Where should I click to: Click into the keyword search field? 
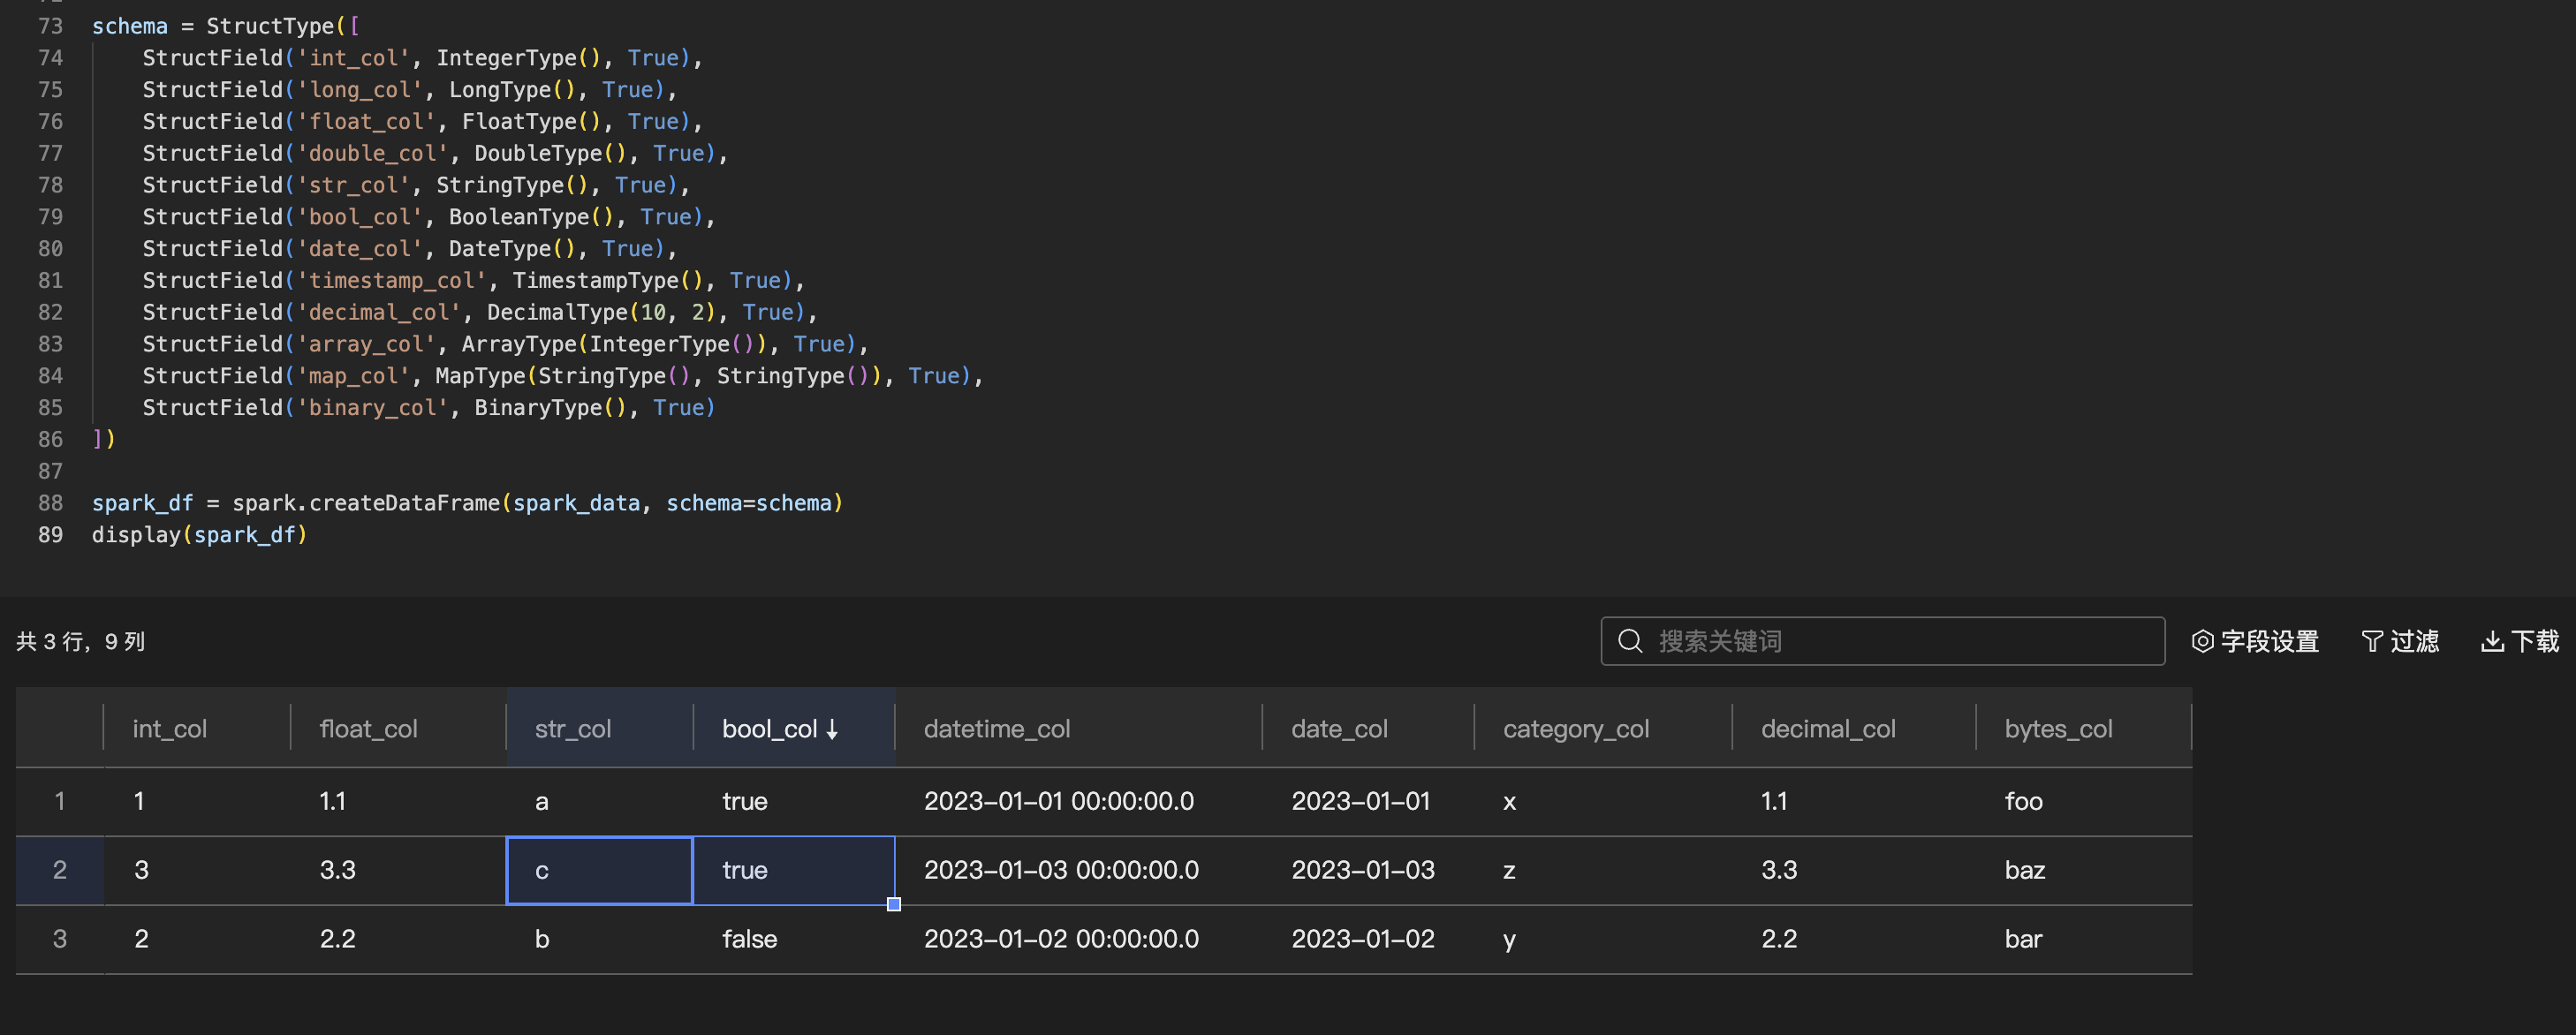1900,641
